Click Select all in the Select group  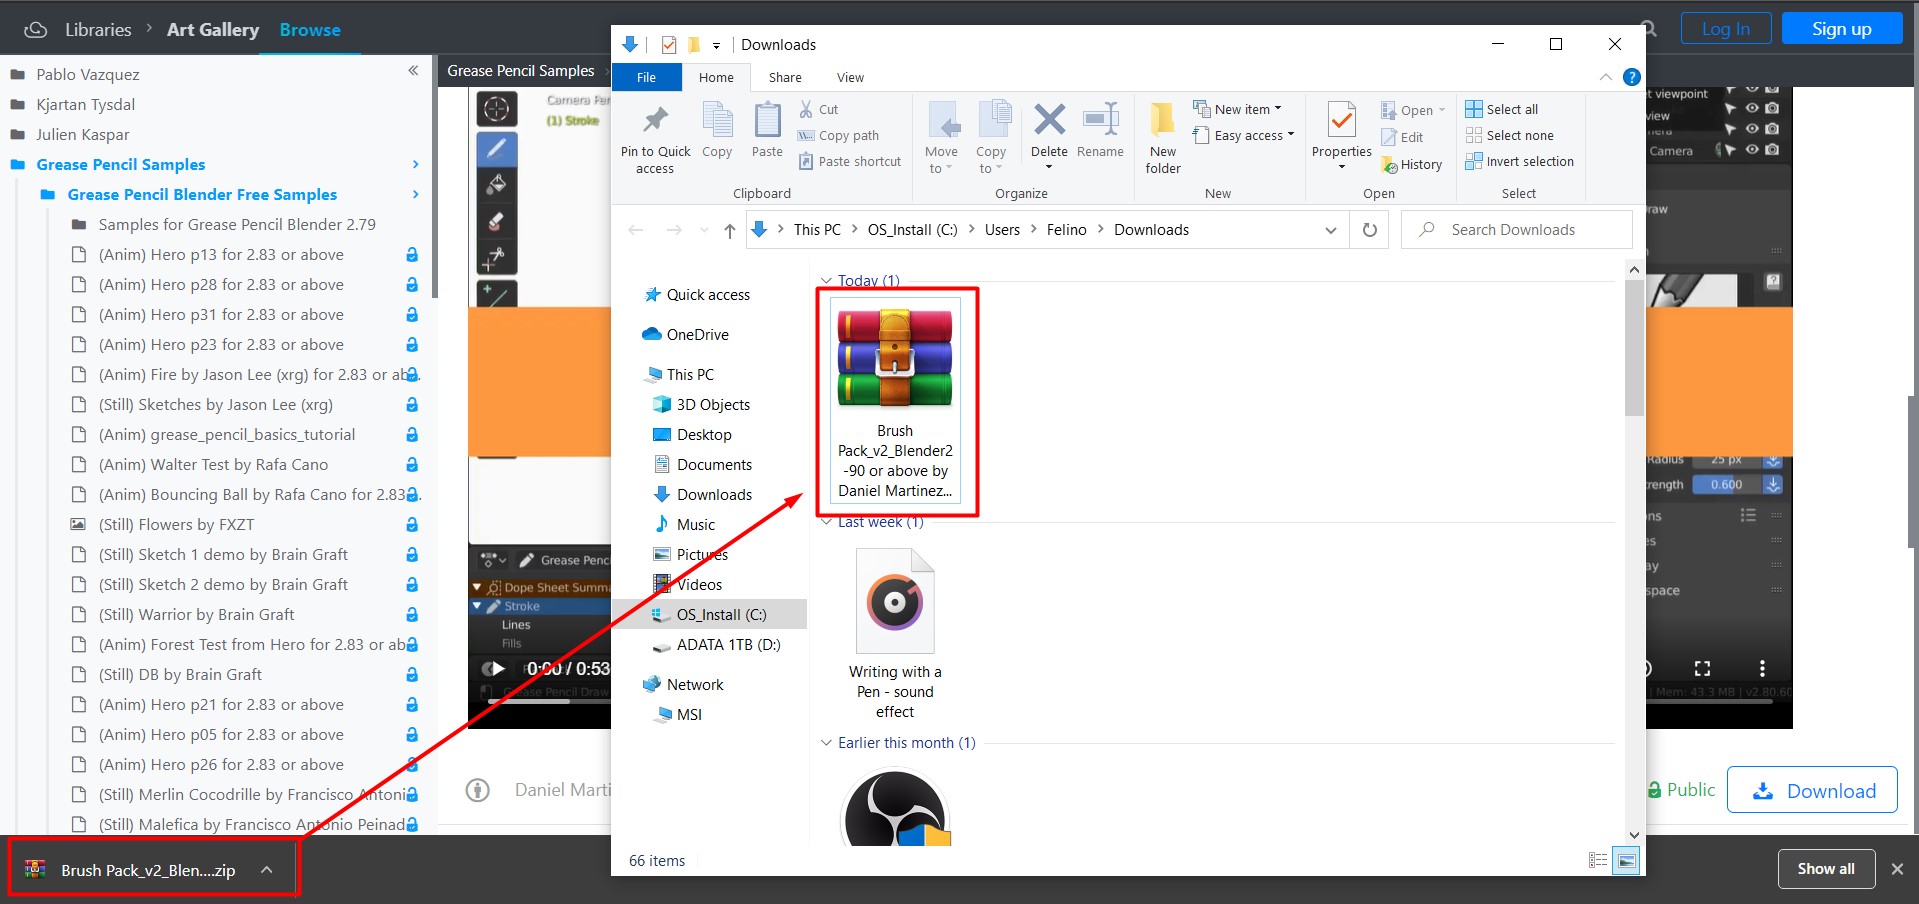[1502, 109]
